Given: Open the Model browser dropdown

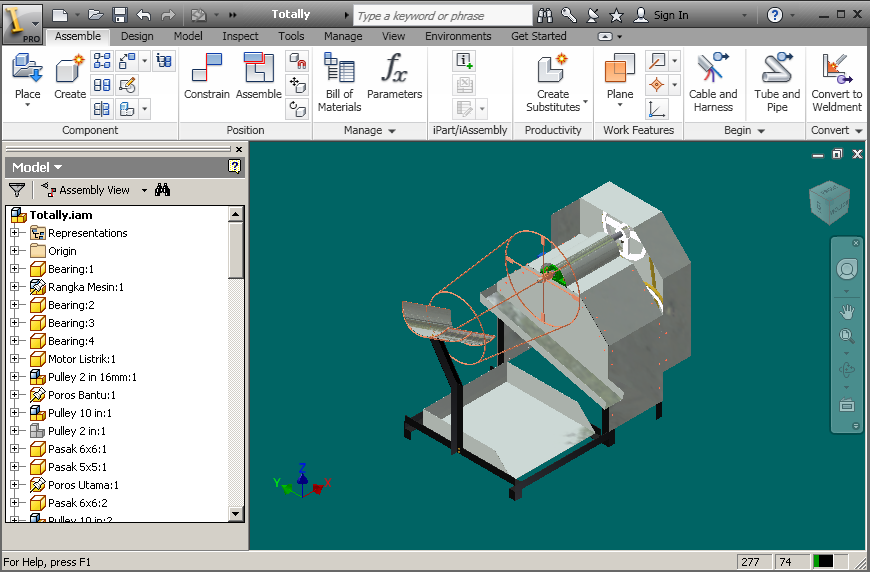Looking at the screenshot, I should [37, 167].
